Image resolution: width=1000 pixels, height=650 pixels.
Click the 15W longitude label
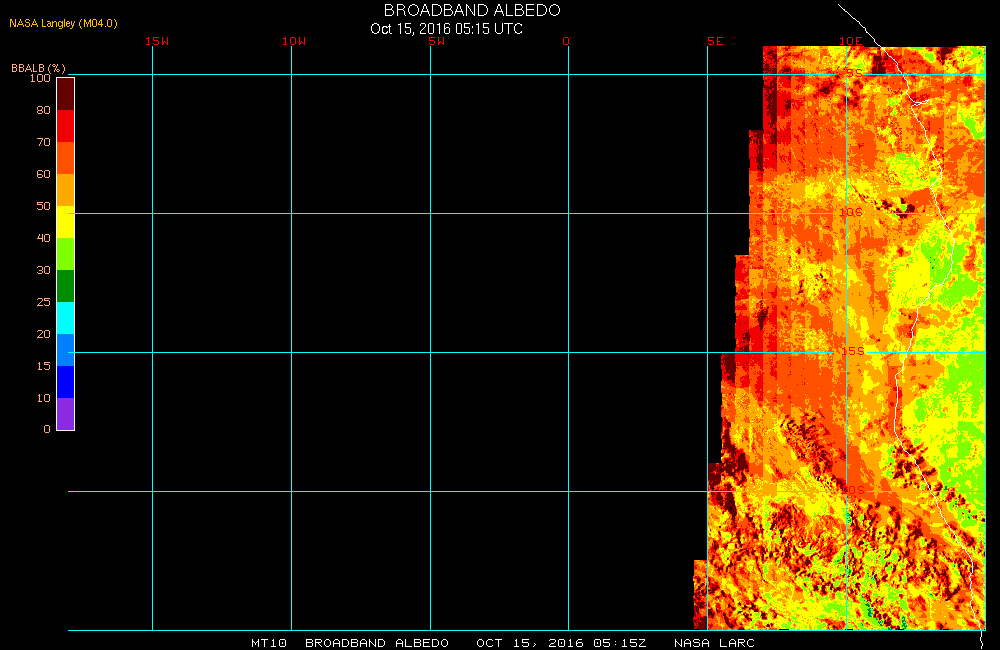click(x=156, y=42)
